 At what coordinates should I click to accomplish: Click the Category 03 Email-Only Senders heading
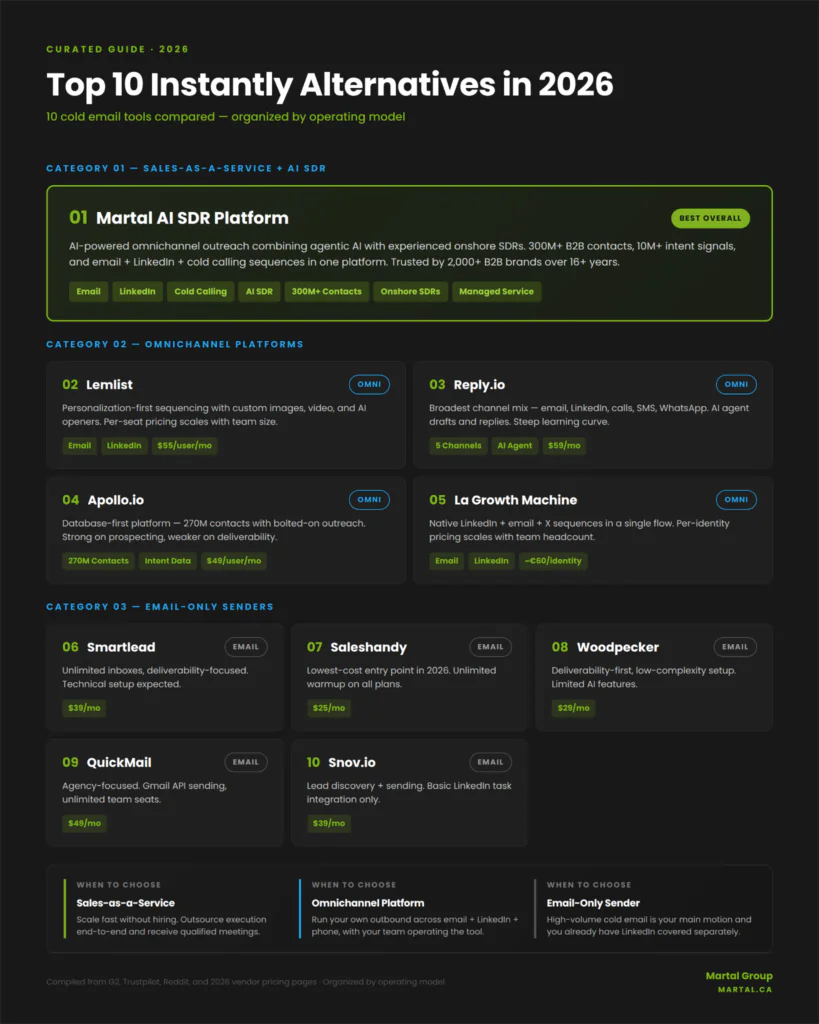pyautogui.click(x=160, y=607)
